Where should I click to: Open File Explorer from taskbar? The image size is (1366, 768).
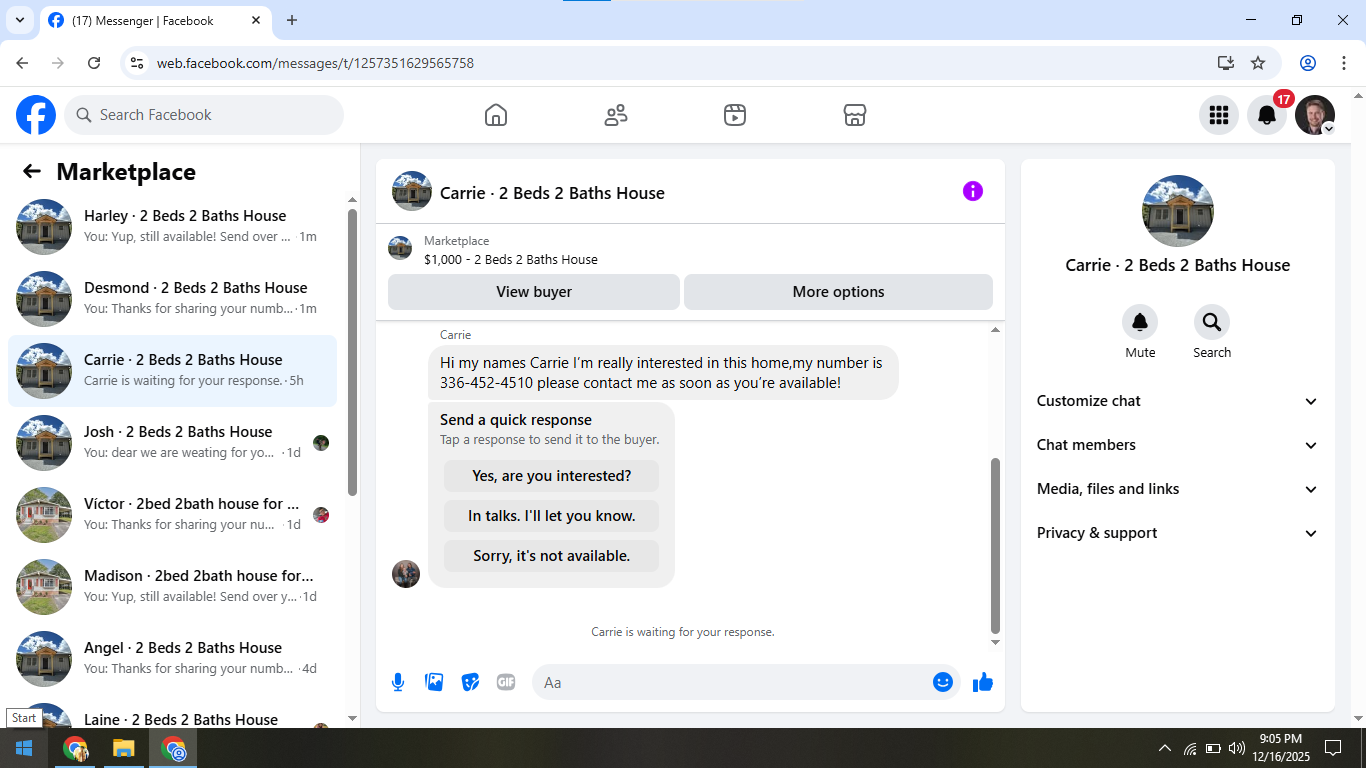pyautogui.click(x=123, y=748)
